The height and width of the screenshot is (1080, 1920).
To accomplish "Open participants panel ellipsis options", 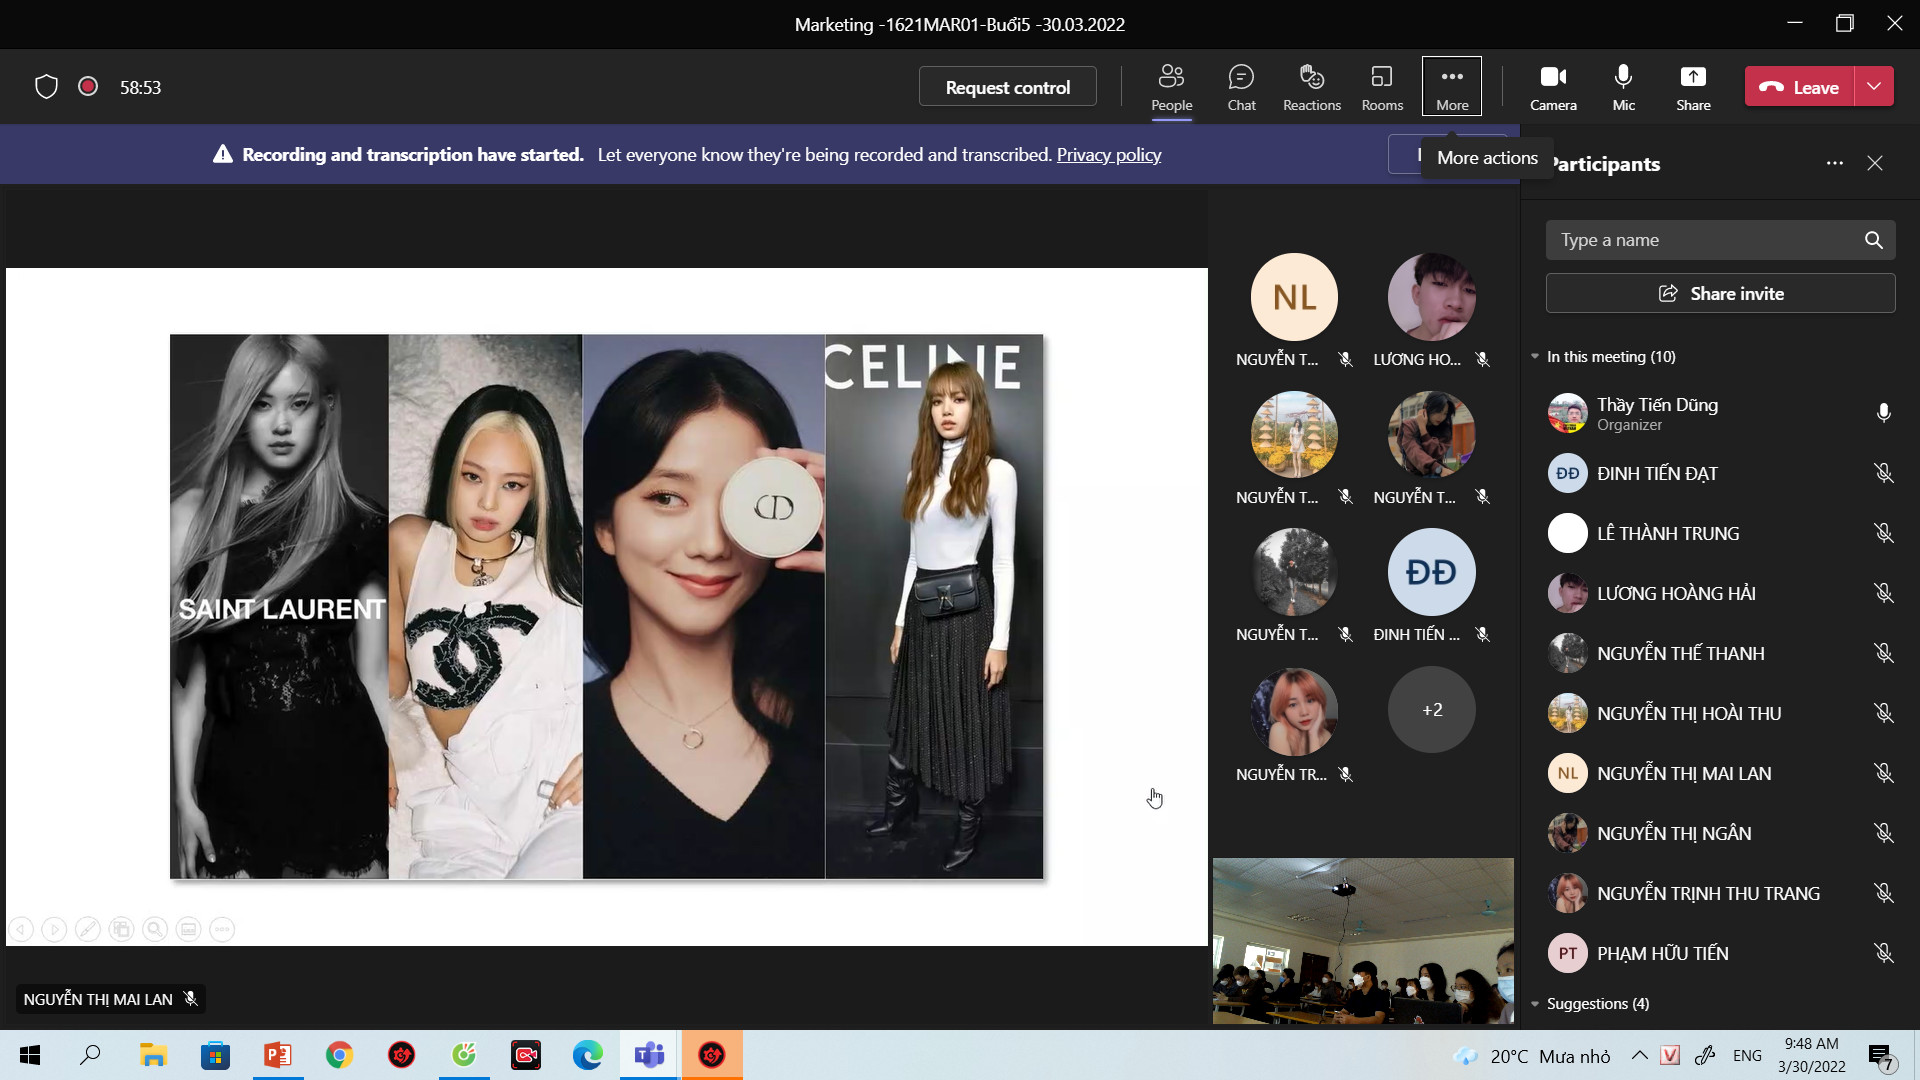I will tap(1834, 163).
